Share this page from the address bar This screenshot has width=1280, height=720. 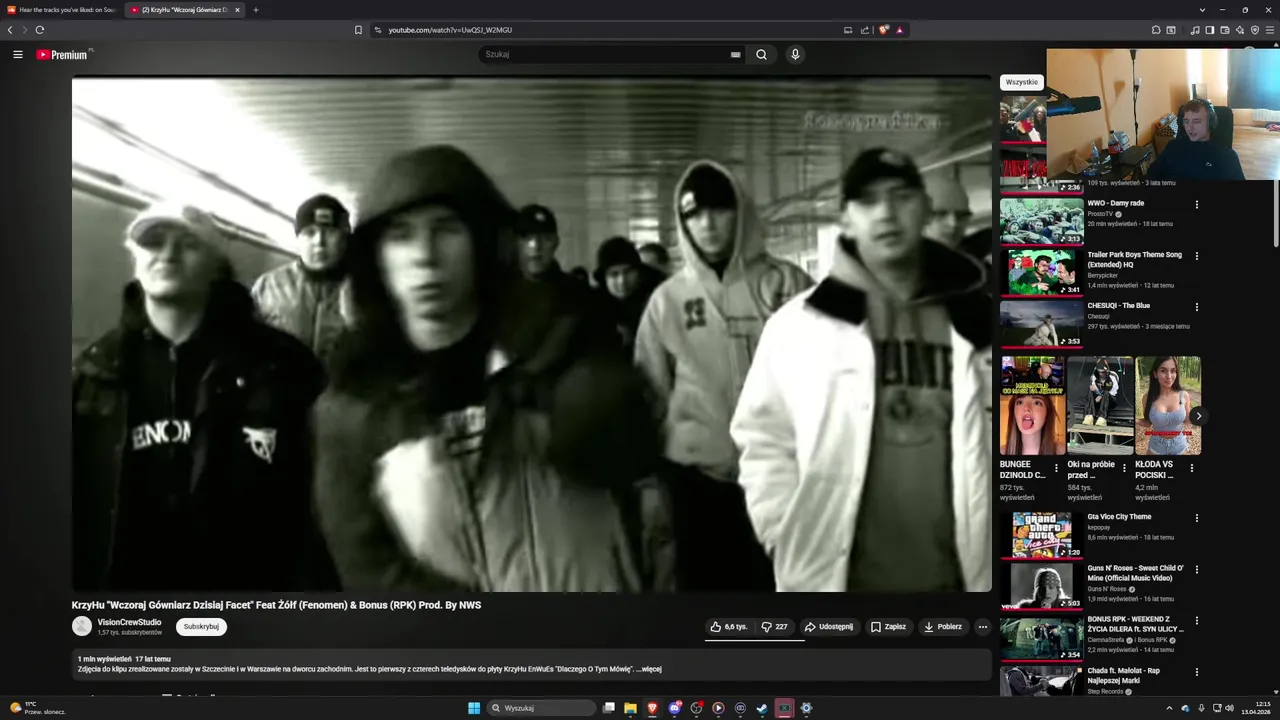[865, 30]
